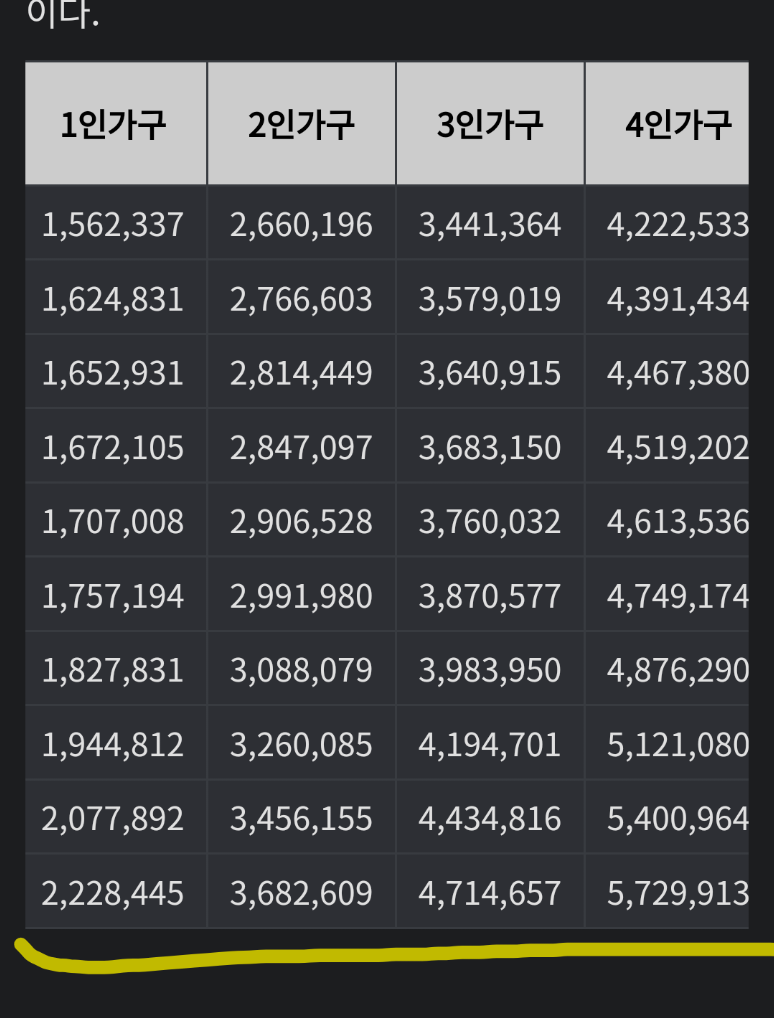The image size is (775, 1018).
Task: Click the cell showing 3,441,364
Action: [490, 223]
